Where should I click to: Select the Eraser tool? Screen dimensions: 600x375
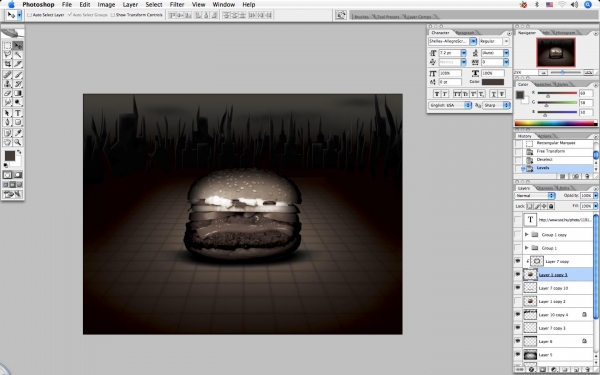[x=7, y=93]
